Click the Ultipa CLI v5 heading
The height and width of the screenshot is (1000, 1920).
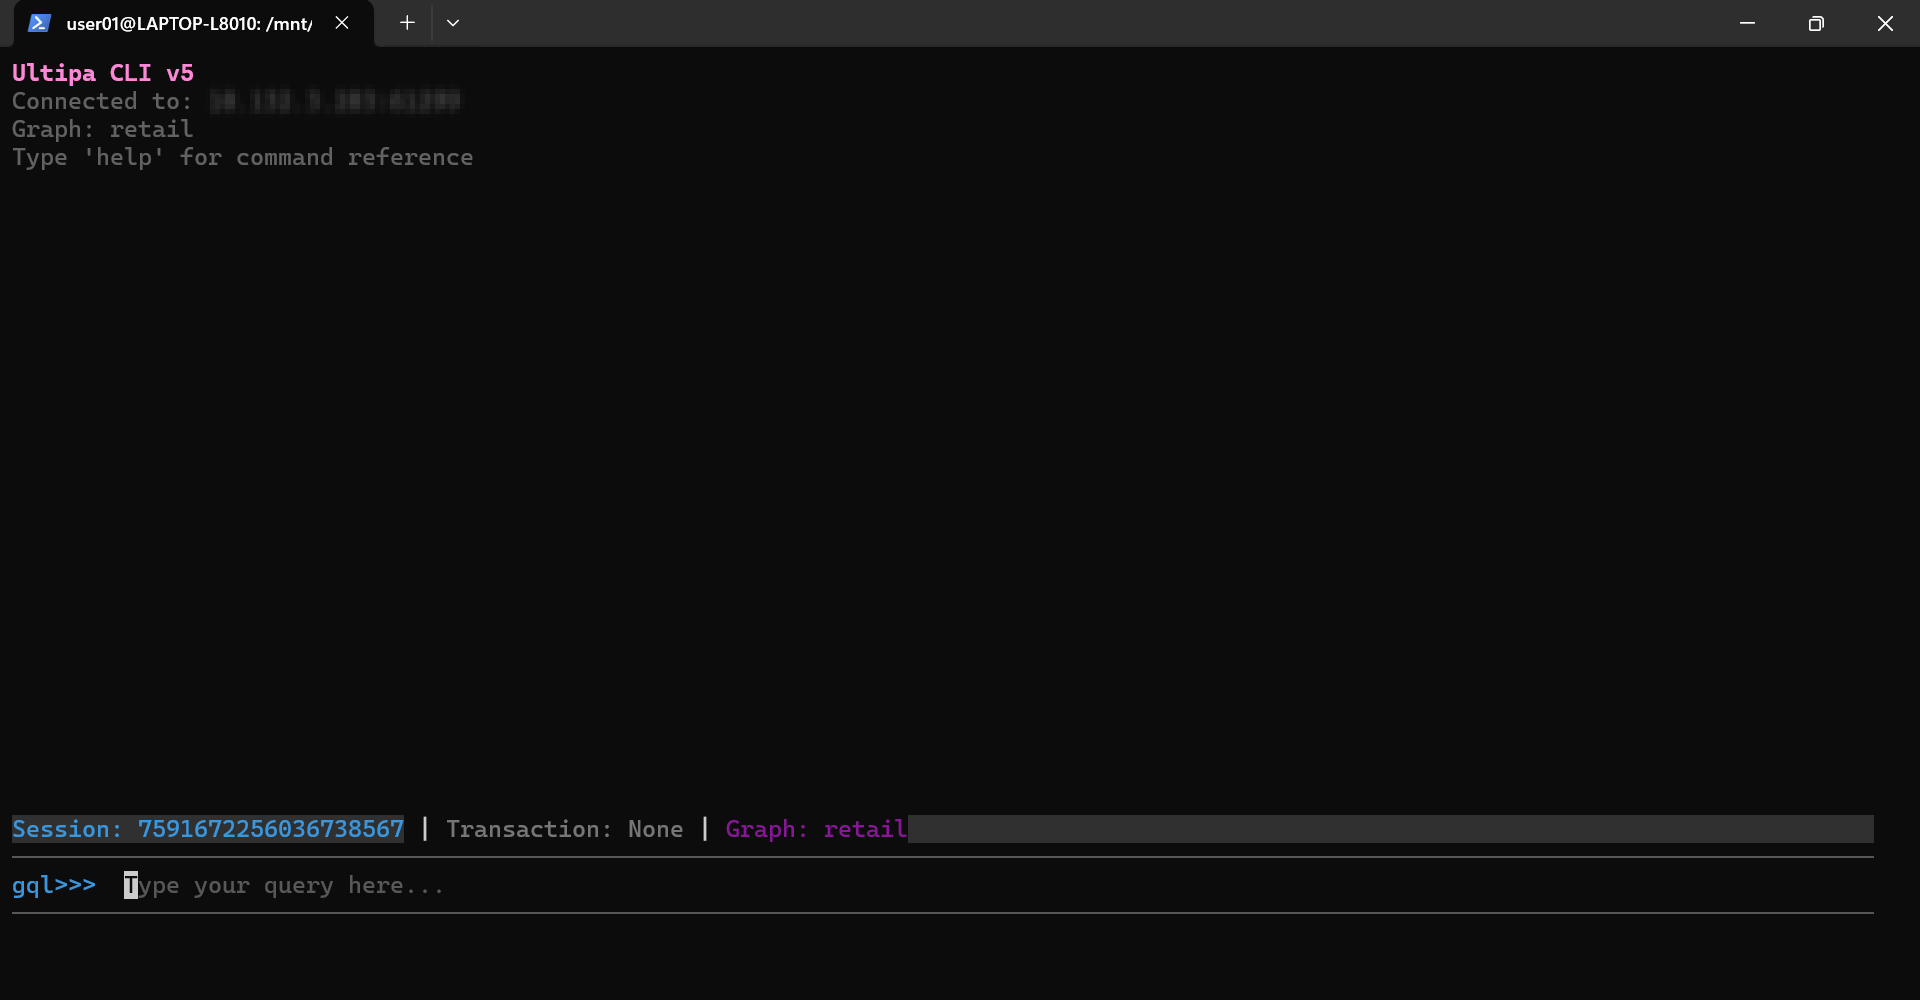pos(103,73)
